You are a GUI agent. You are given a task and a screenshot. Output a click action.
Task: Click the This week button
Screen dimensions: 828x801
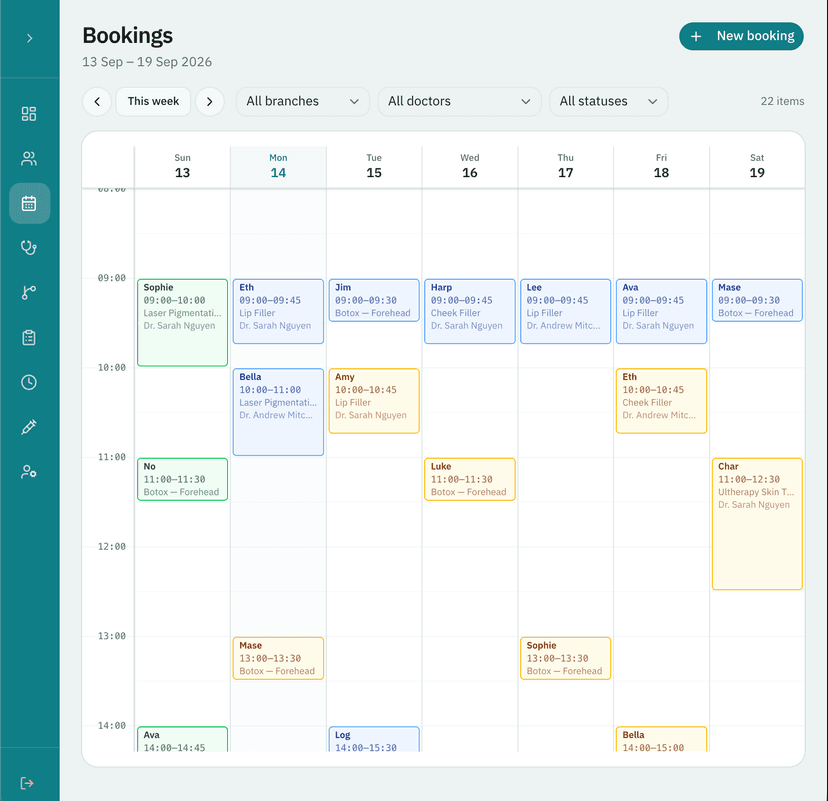(153, 101)
